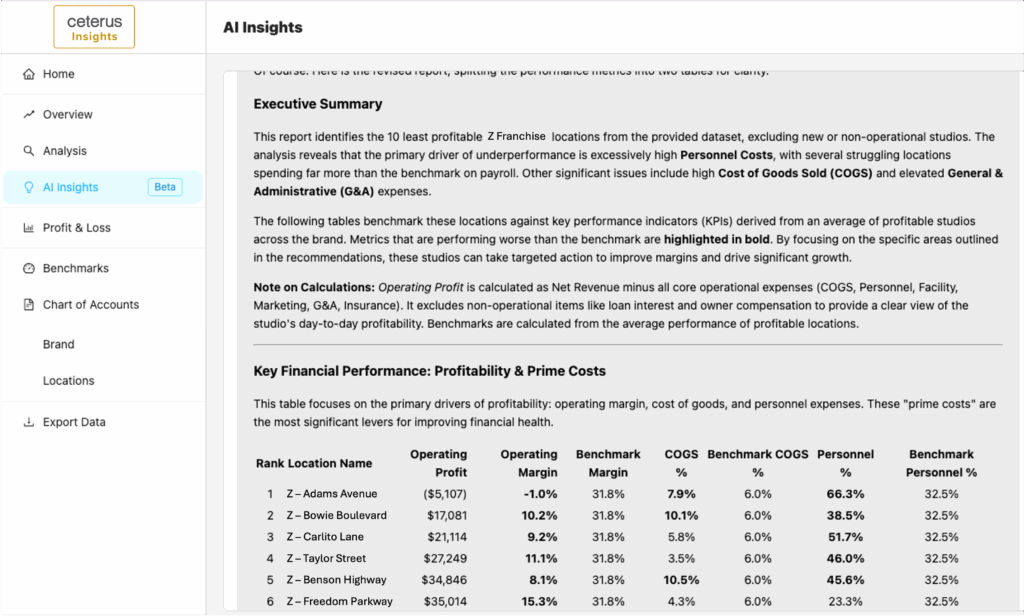The width and height of the screenshot is (1024, 616).
Task: Click the Rank column header
Action: 270,463
